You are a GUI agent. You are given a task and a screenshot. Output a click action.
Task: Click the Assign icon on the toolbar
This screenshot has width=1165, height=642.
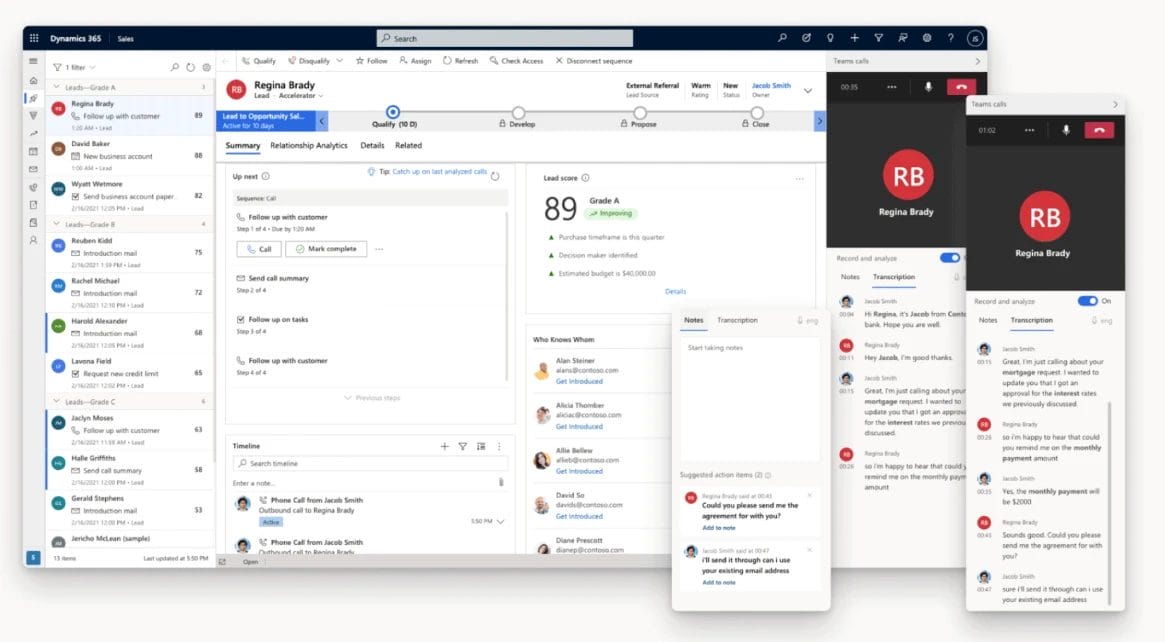pos(404,61)
